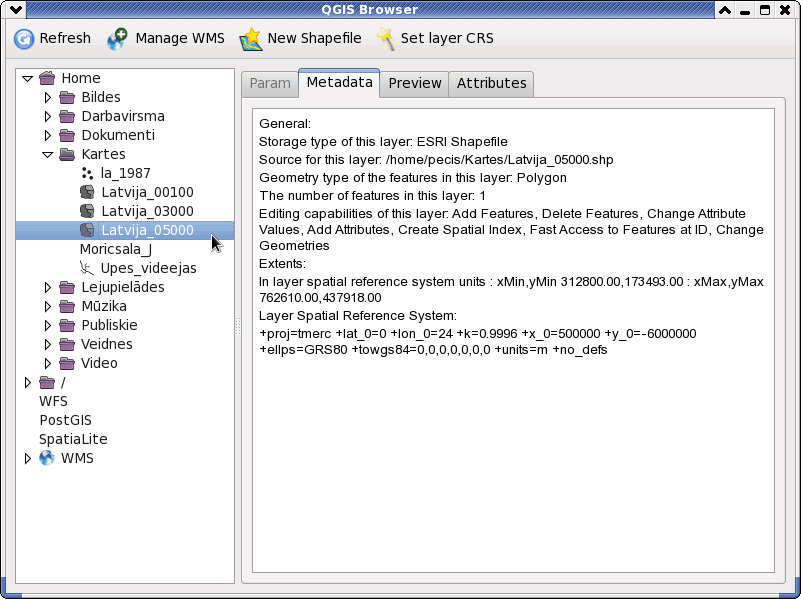The height and width of the screenshot is (599, 801).
Task: Click the Kartes folder icon
Action: tap(67, 154)
